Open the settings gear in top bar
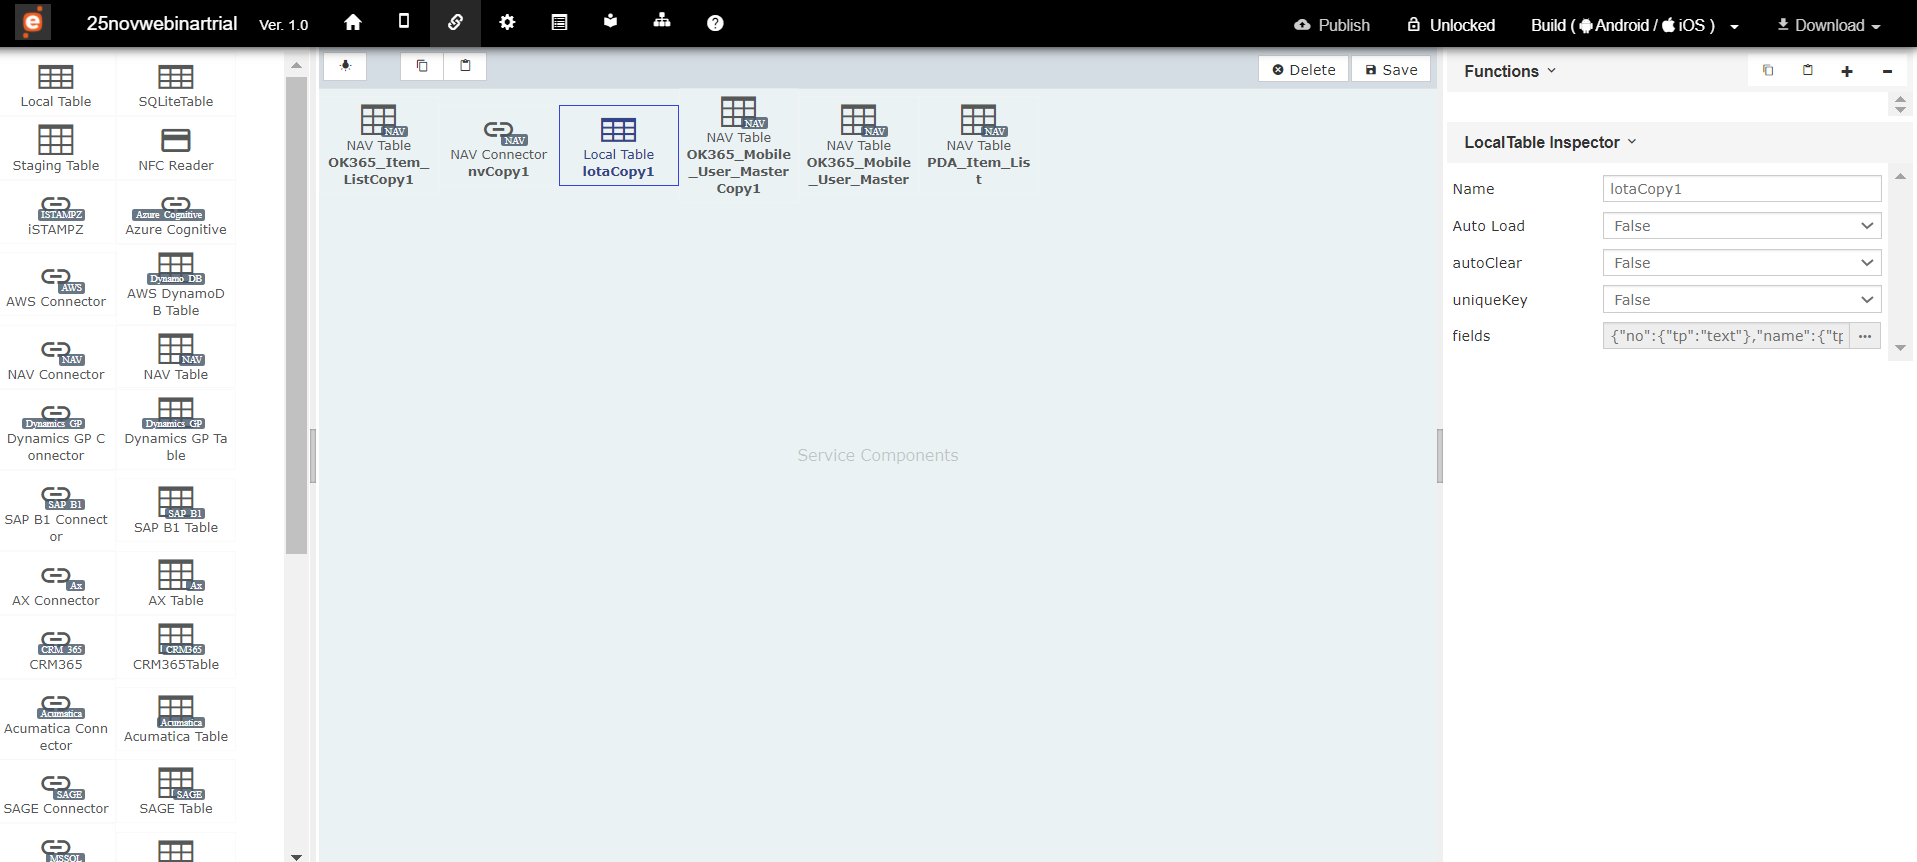1917x862 pixels. 507,22
